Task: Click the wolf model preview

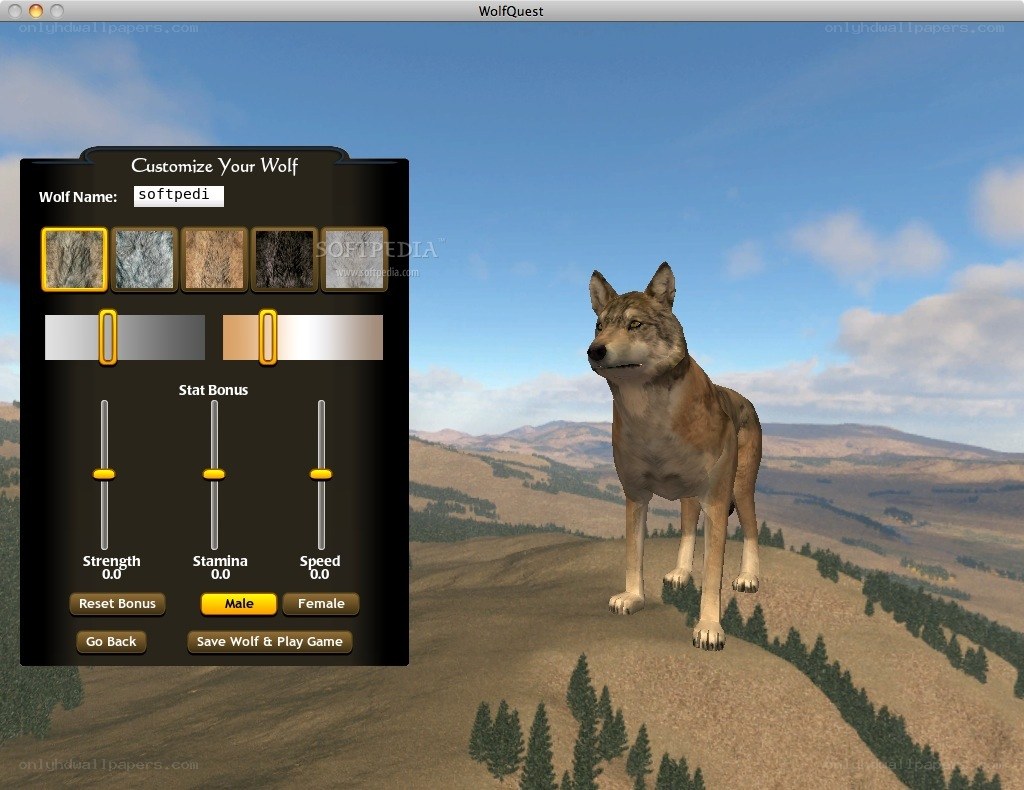Action: coord(673,457)
